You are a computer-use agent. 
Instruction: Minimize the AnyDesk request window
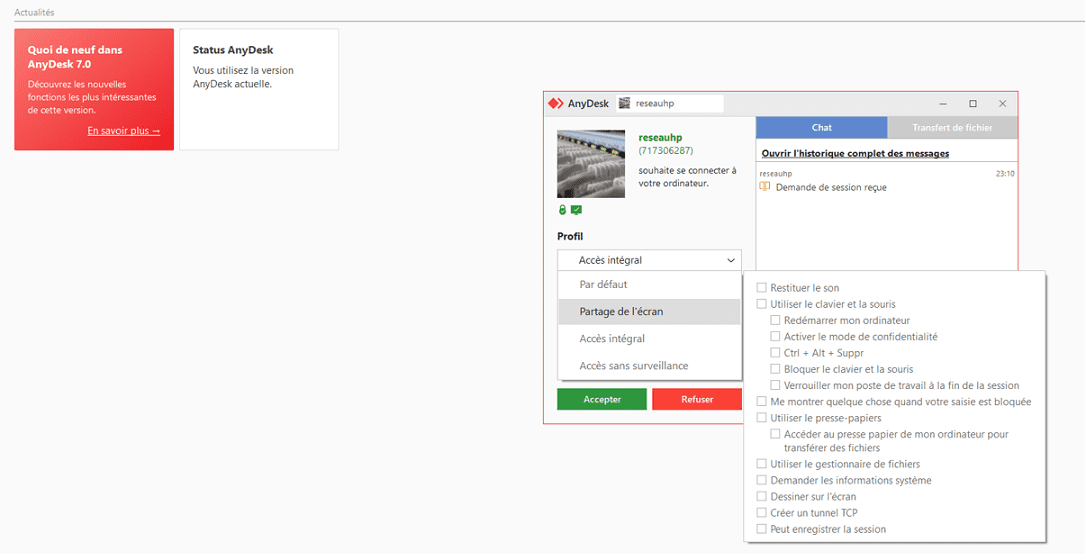[943, 103]
